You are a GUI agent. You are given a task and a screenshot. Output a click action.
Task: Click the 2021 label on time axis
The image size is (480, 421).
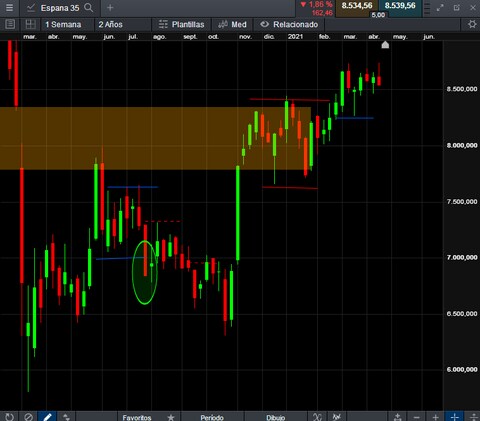(x=295, y=37)
